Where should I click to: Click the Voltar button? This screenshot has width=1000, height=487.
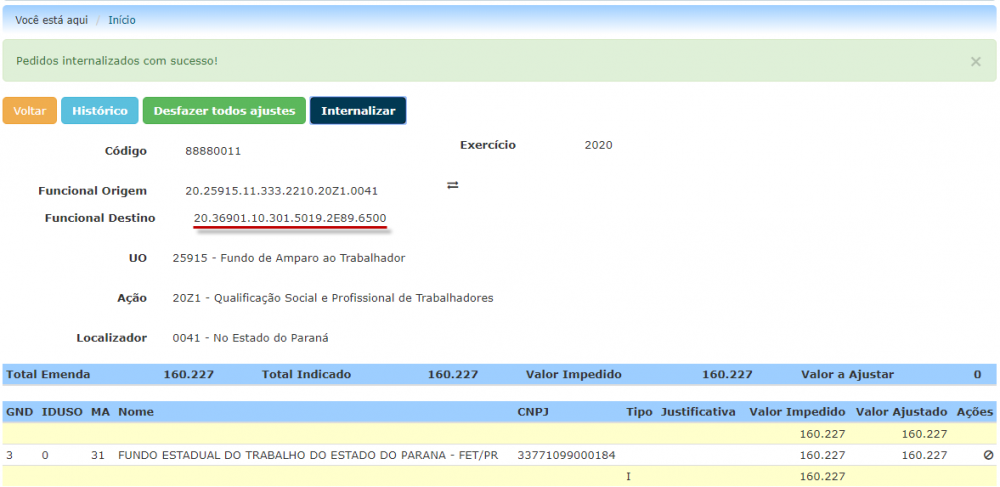pyautogui.click(x=30, y=111)
